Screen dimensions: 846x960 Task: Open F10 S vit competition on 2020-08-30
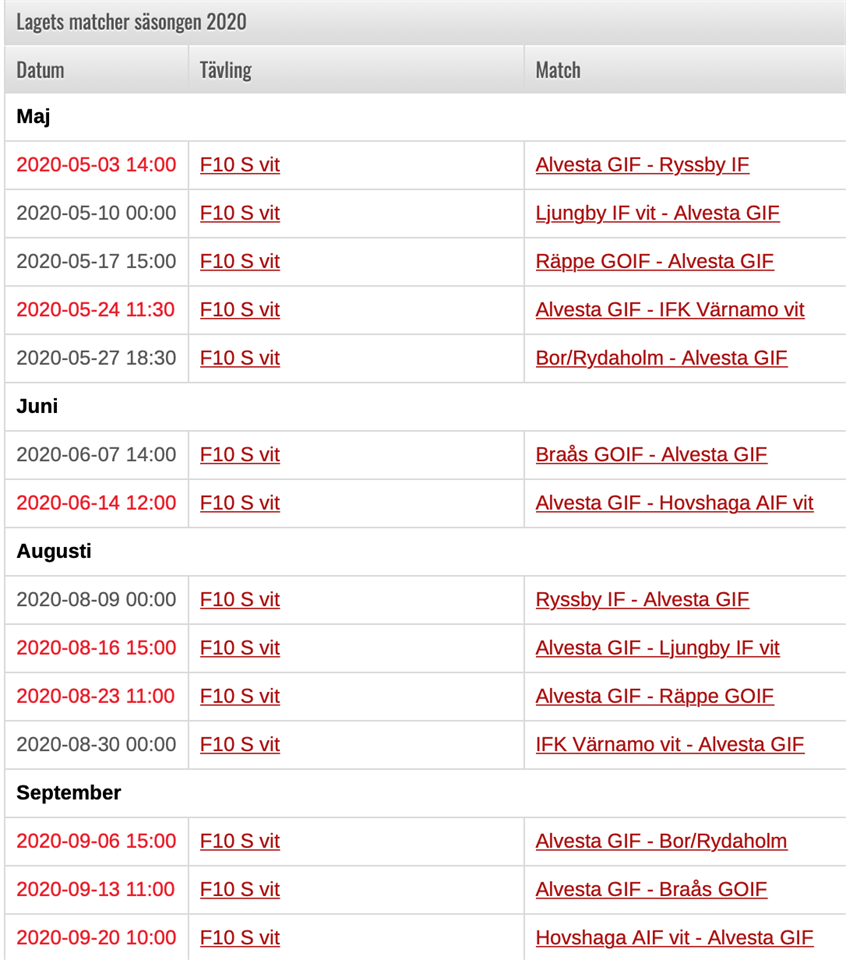pos(240,745)
